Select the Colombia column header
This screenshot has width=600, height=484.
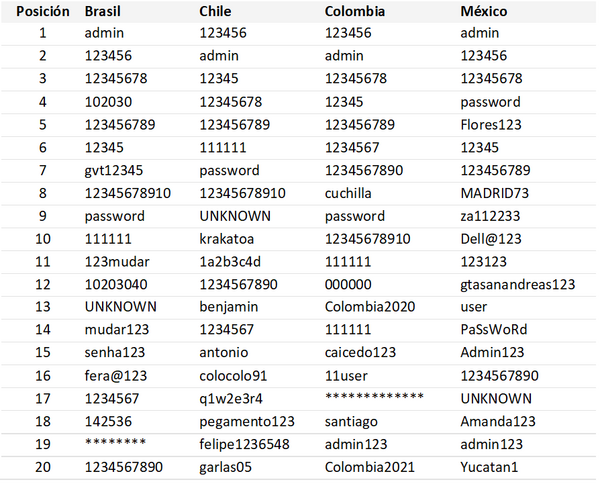pyautogui.click(x=354, y=12)
